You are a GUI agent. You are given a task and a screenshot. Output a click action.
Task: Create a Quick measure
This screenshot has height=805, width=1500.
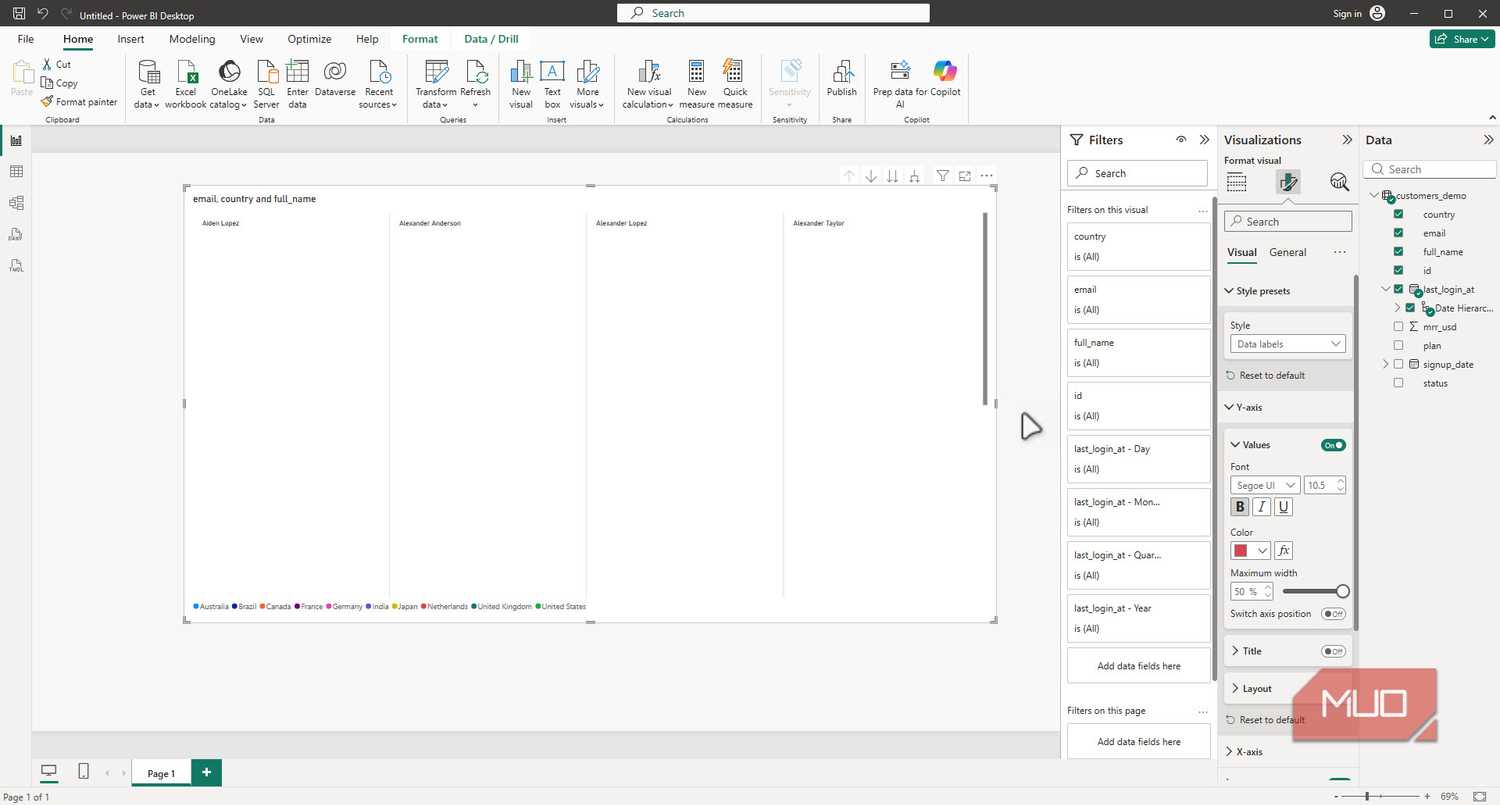coord(735,84)
